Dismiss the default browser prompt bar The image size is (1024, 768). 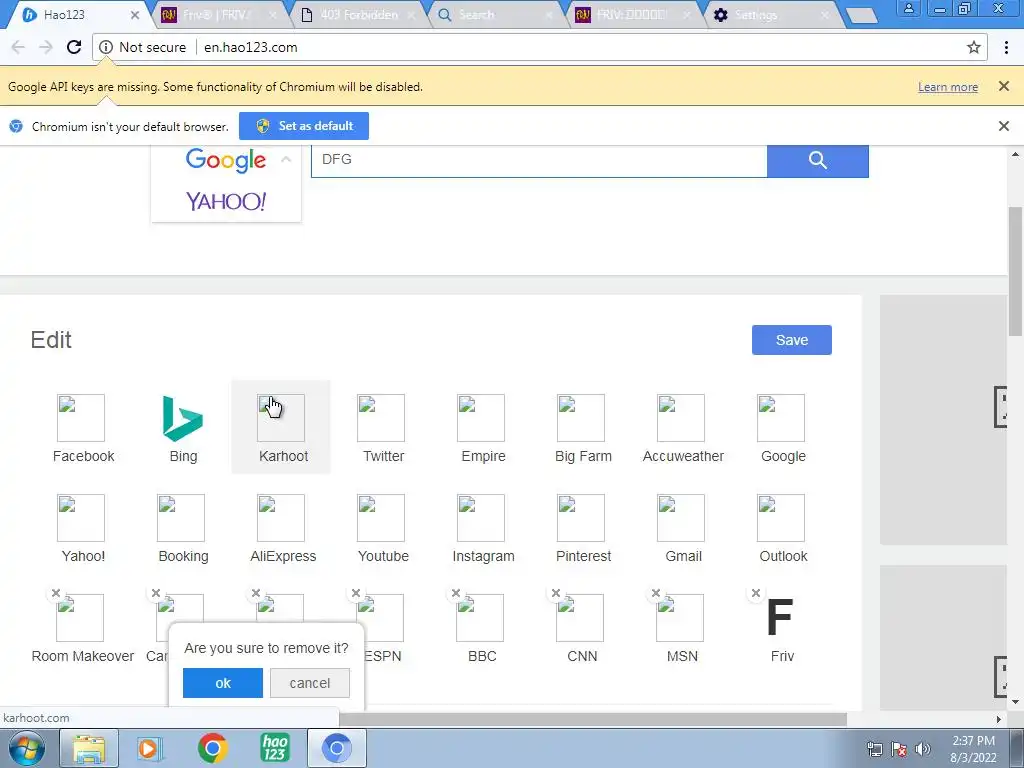[x=1004, y=126]
